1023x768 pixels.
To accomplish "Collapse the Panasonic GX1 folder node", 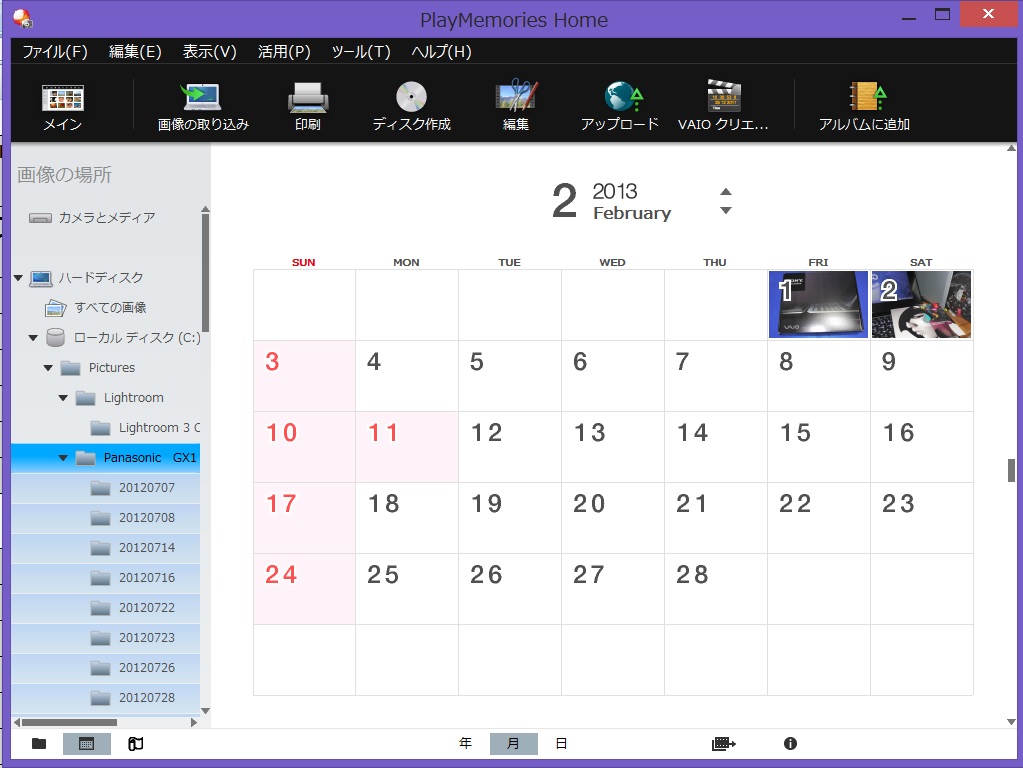I will tap(63, 458).
